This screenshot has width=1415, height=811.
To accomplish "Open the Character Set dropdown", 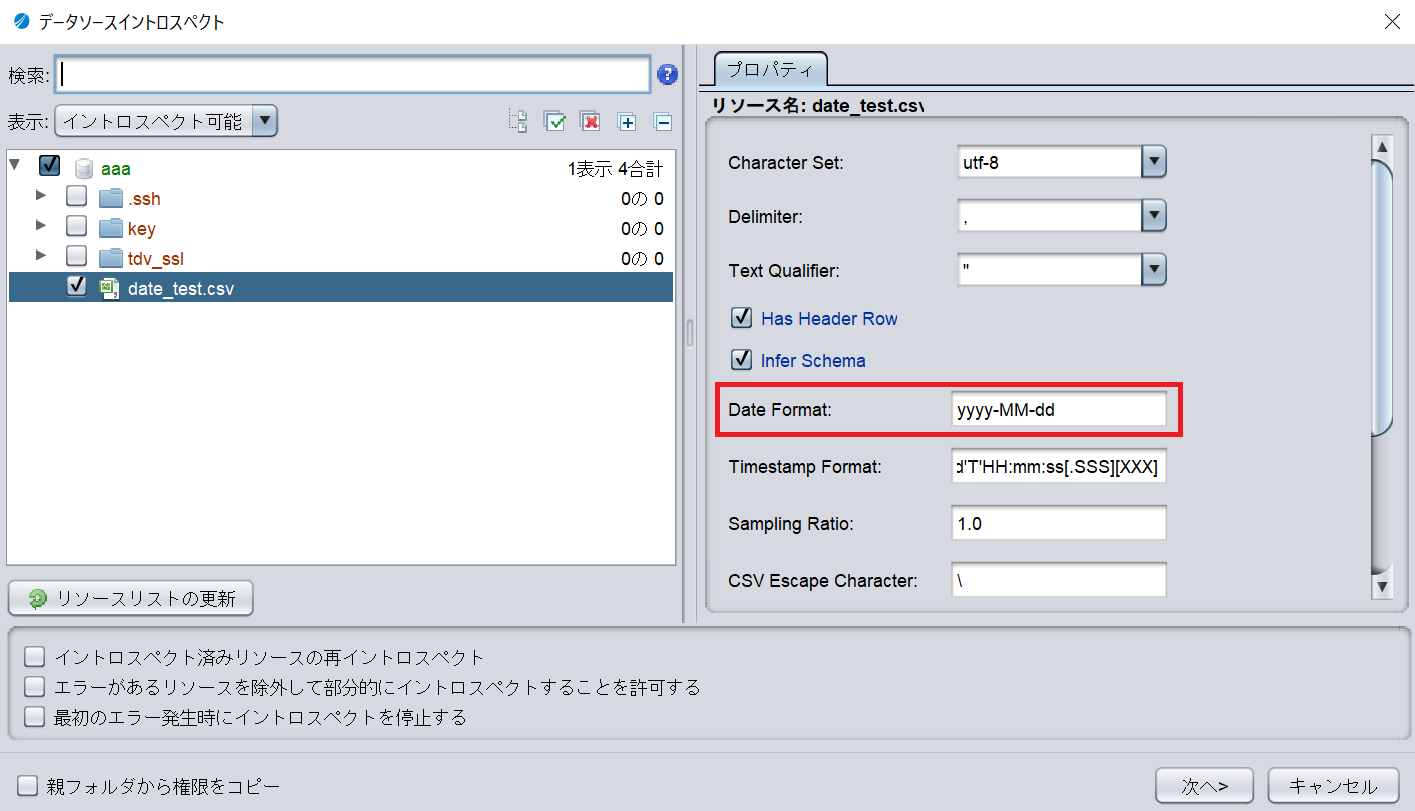I will click(x=1154, y=161).
